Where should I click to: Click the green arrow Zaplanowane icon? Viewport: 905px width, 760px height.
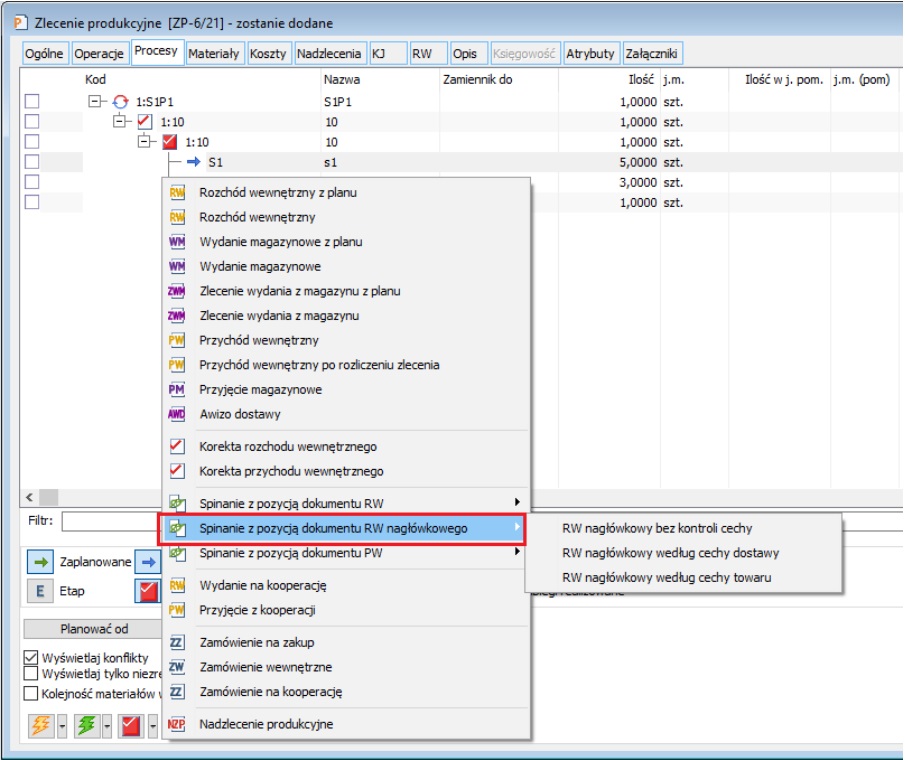[40, 562]
